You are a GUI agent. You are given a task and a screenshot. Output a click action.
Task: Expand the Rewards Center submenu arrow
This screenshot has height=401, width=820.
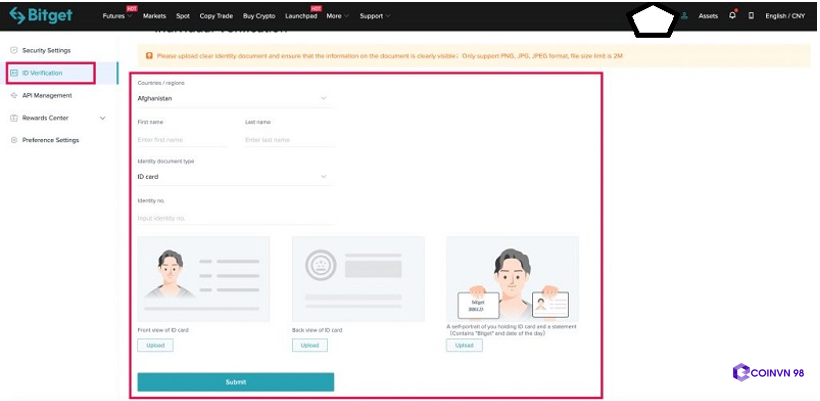(102, 118)
